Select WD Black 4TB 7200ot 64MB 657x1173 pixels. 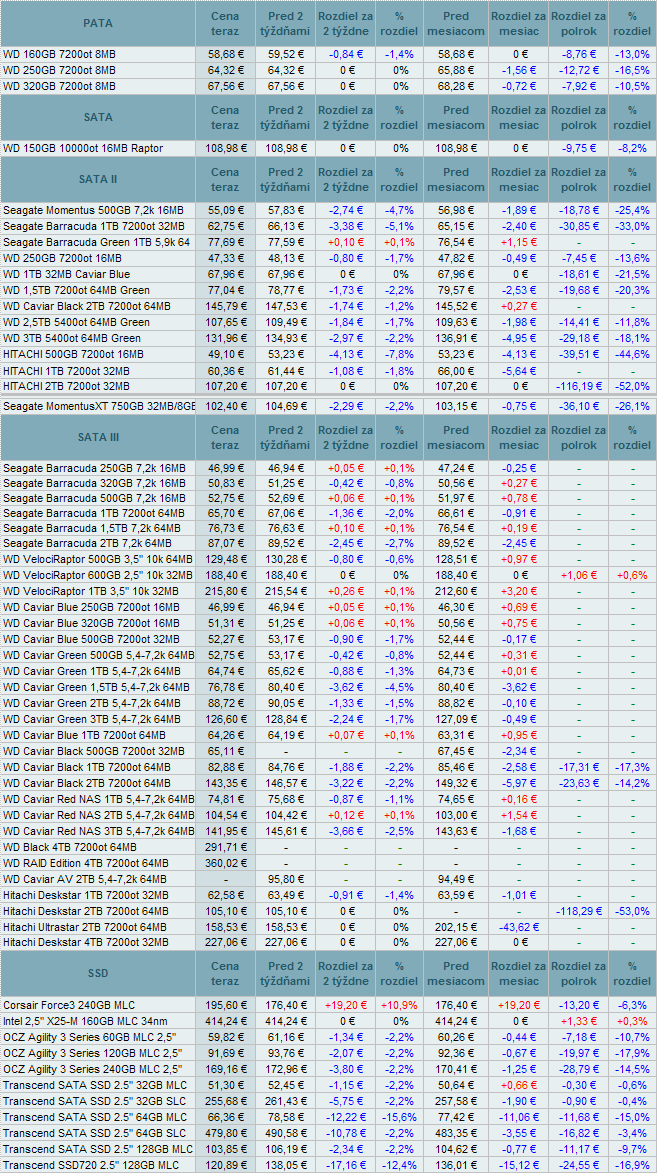pos(70,847)
